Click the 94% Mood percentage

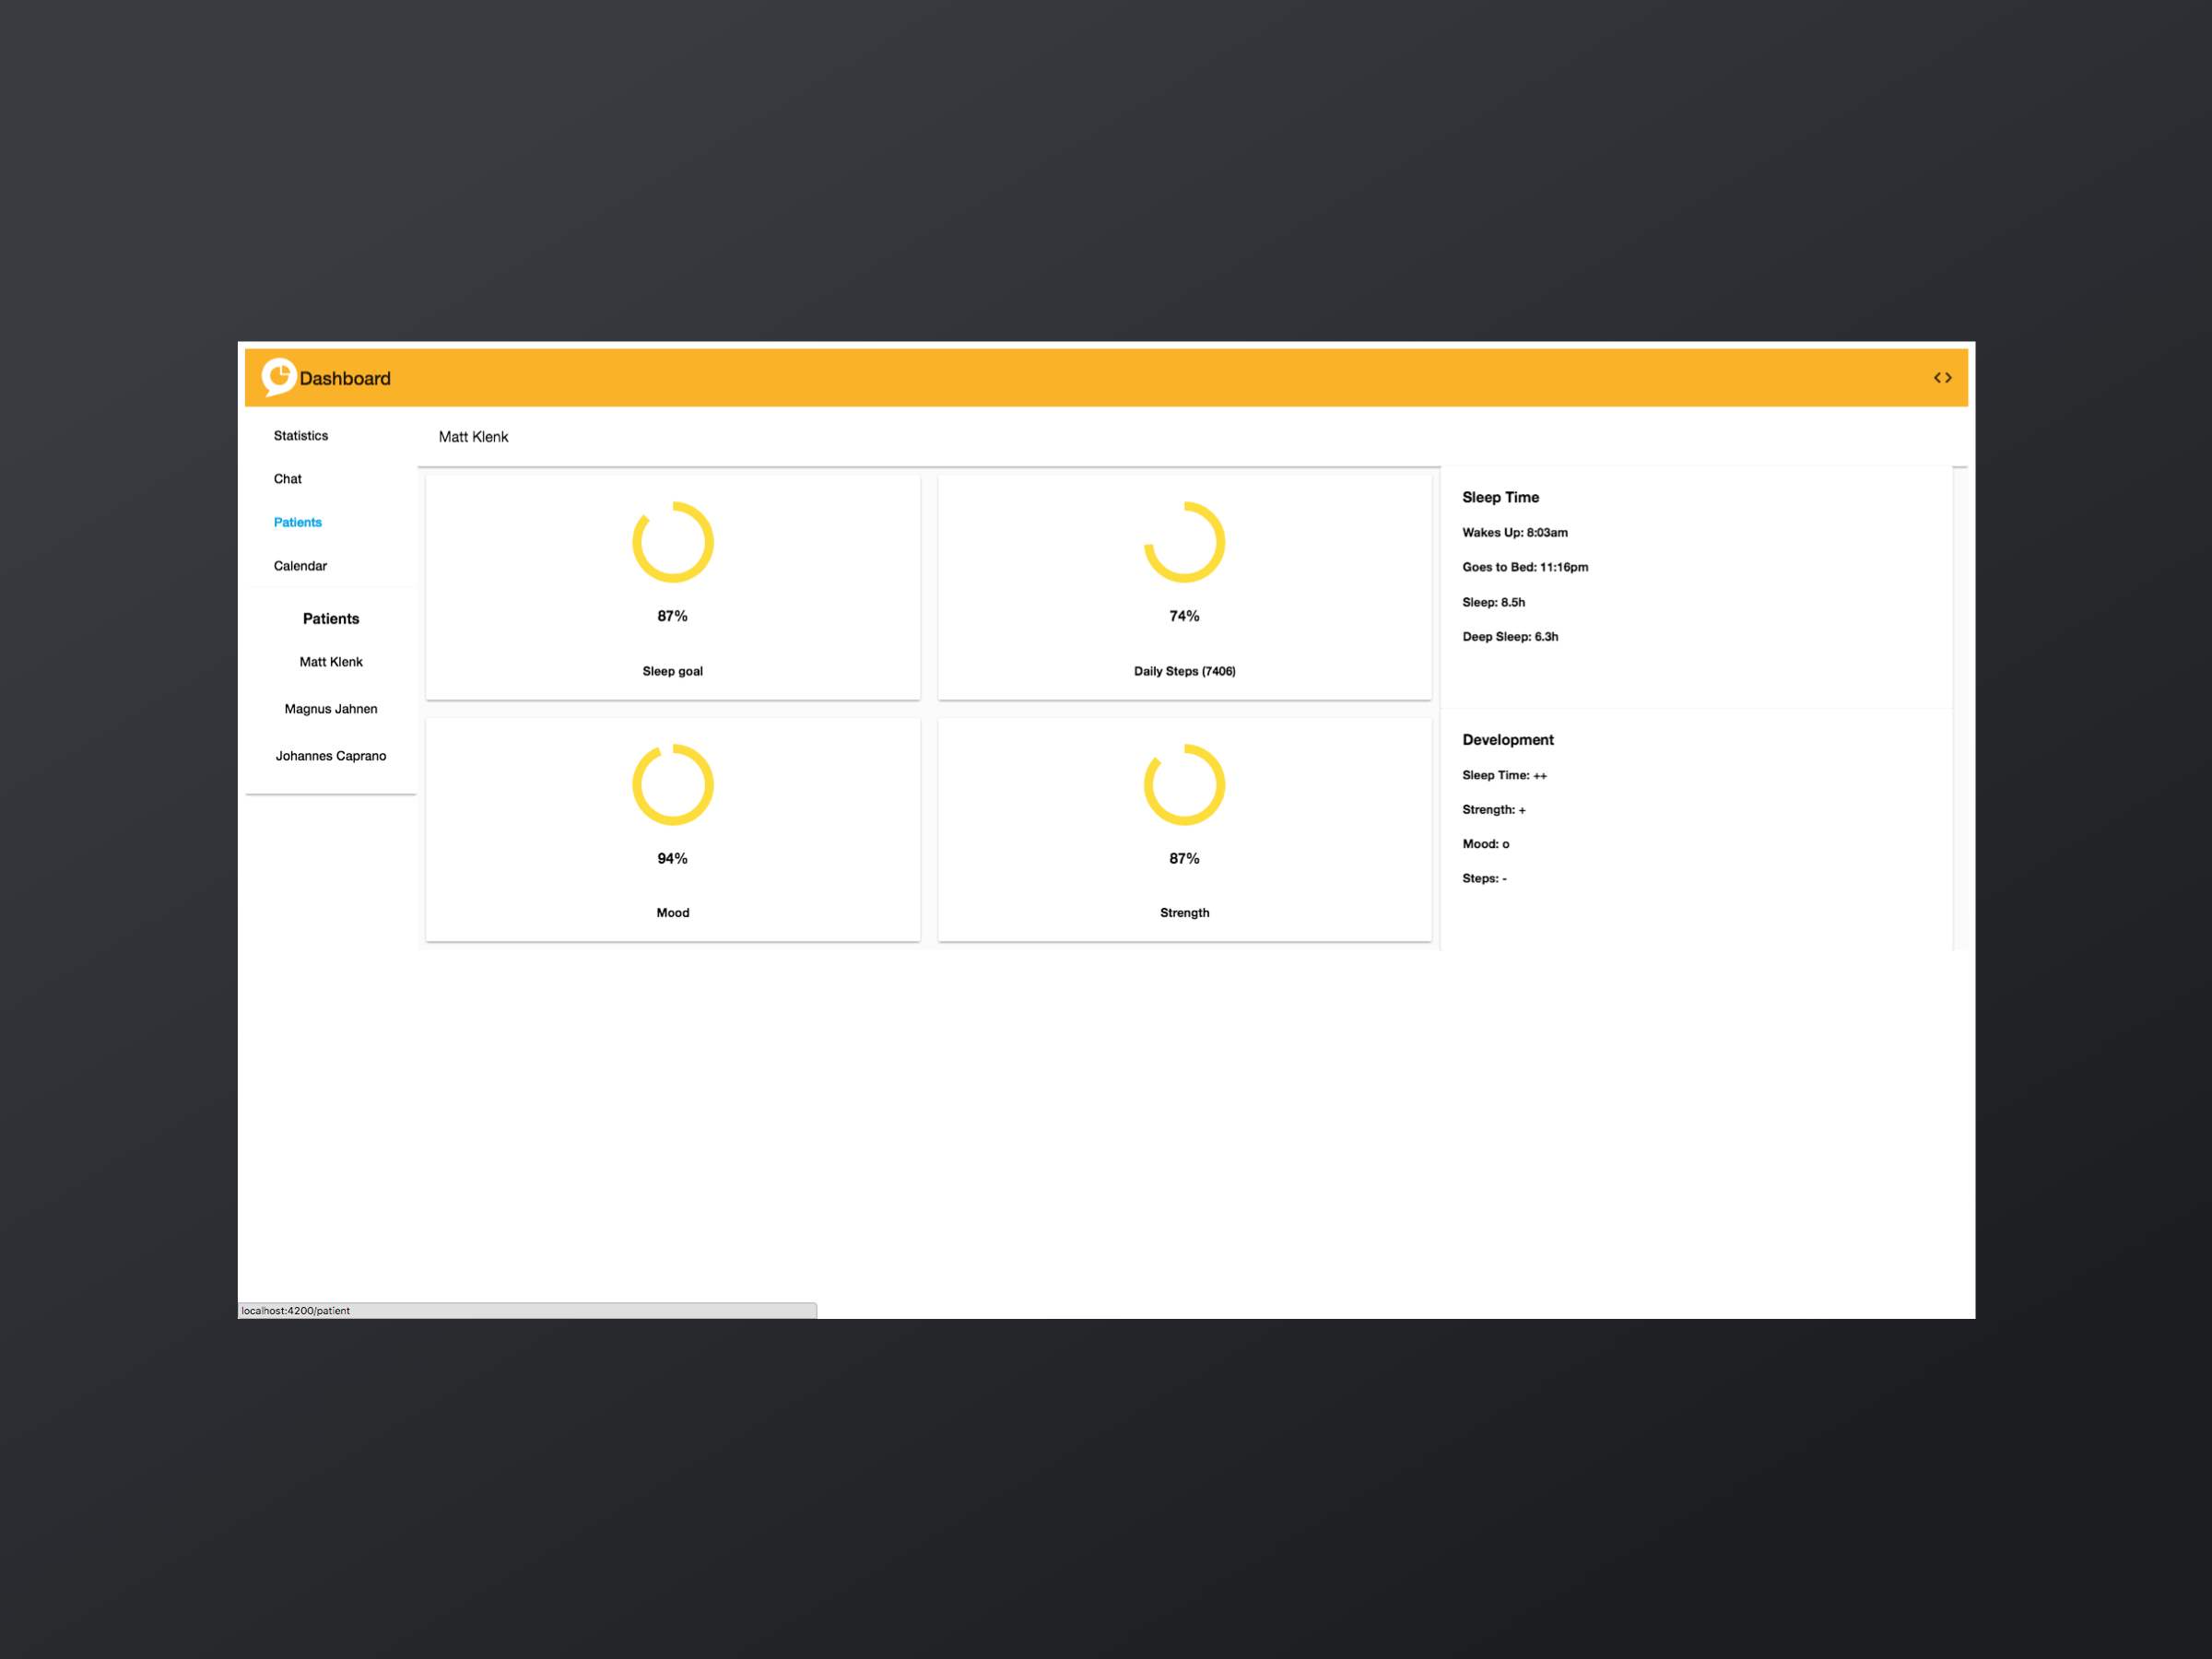click(x=672, y=859)
